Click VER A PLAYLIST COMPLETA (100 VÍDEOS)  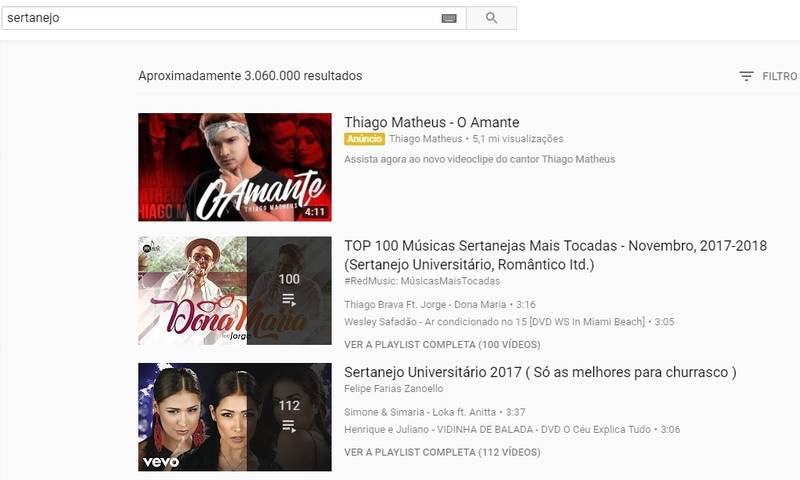point(442,345)
